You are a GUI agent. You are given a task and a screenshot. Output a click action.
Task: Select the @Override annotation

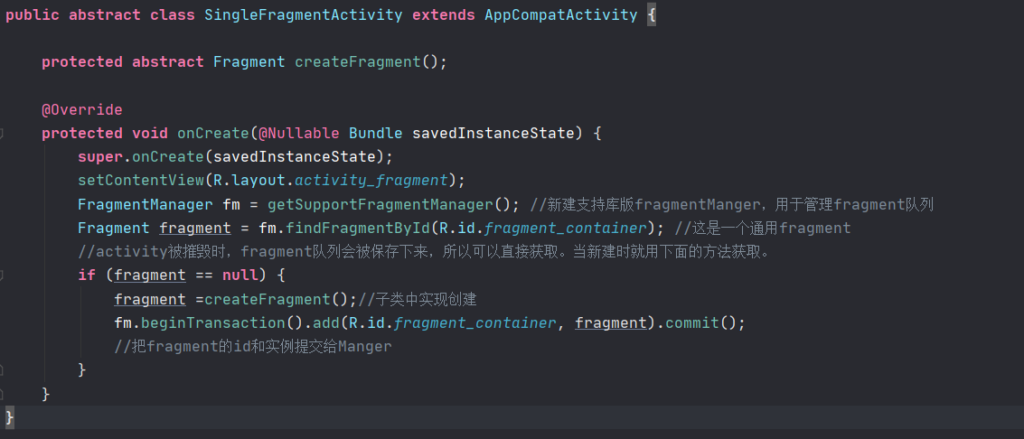[x=82, y=110]
